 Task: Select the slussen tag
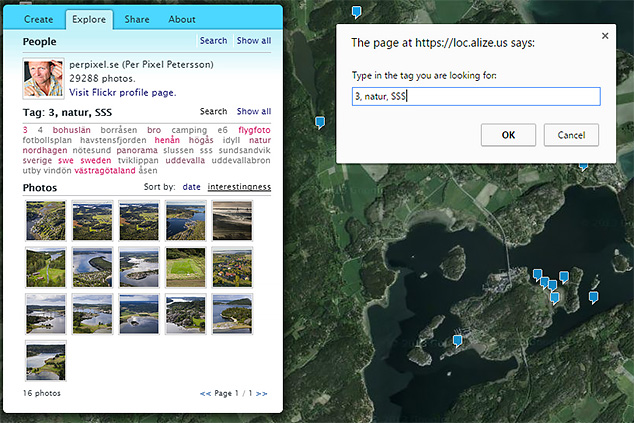[178, 150]
